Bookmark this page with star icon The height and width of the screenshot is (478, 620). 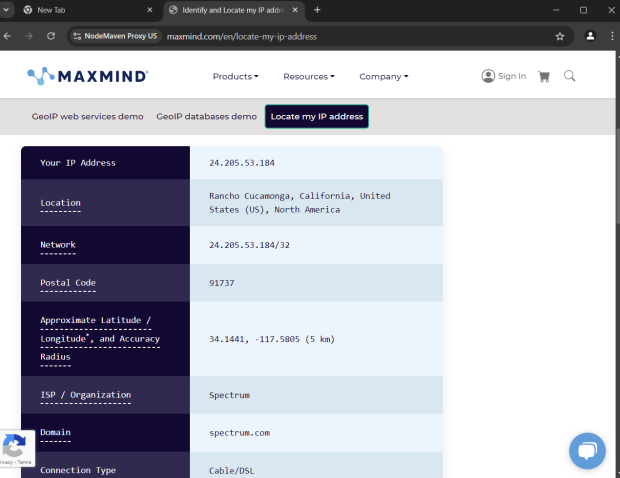tap(560, 36)
